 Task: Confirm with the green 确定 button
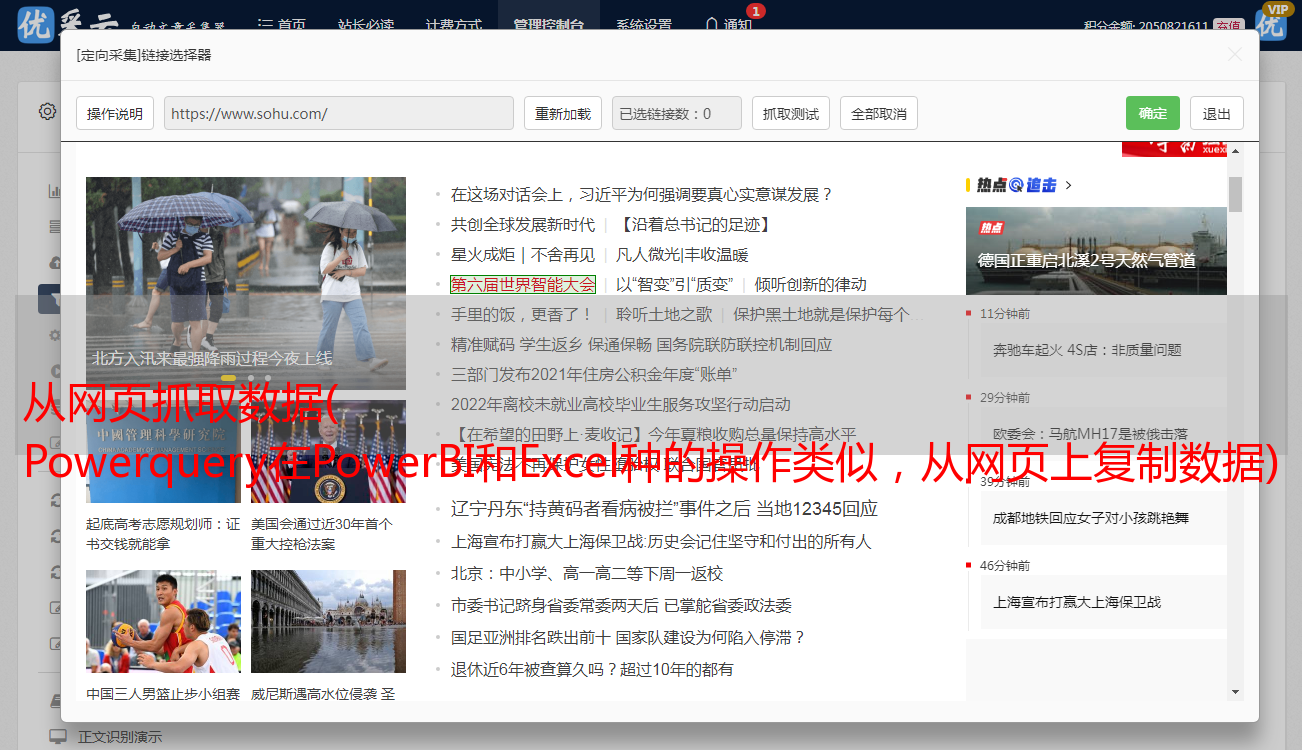point(1153,114)
